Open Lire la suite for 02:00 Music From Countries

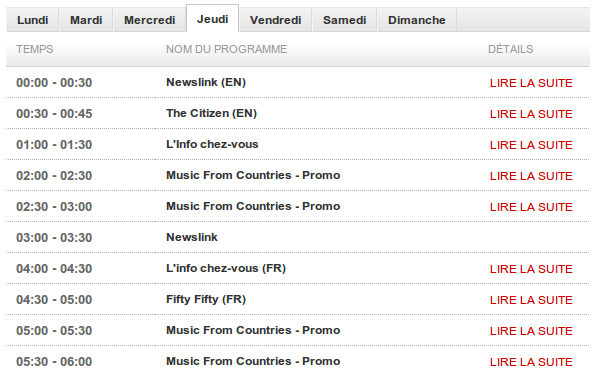(531, 176)
